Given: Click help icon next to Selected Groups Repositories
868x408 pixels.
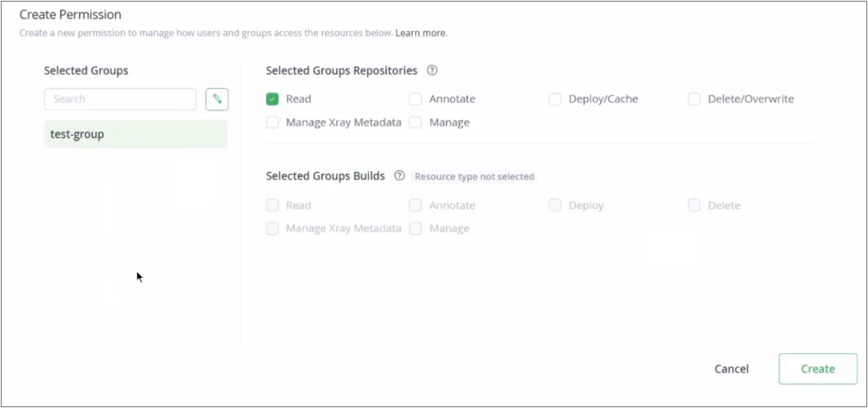Looking at the screenshot, I should pos(432,71).
